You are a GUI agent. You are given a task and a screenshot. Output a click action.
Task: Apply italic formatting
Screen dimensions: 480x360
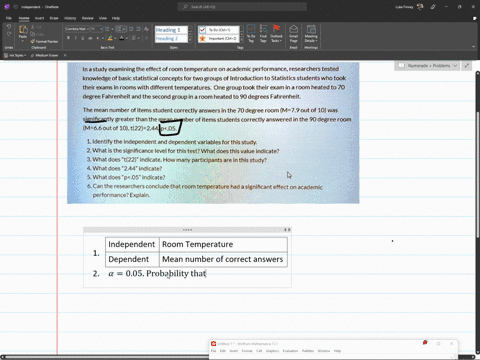click(x=76, y=38)
